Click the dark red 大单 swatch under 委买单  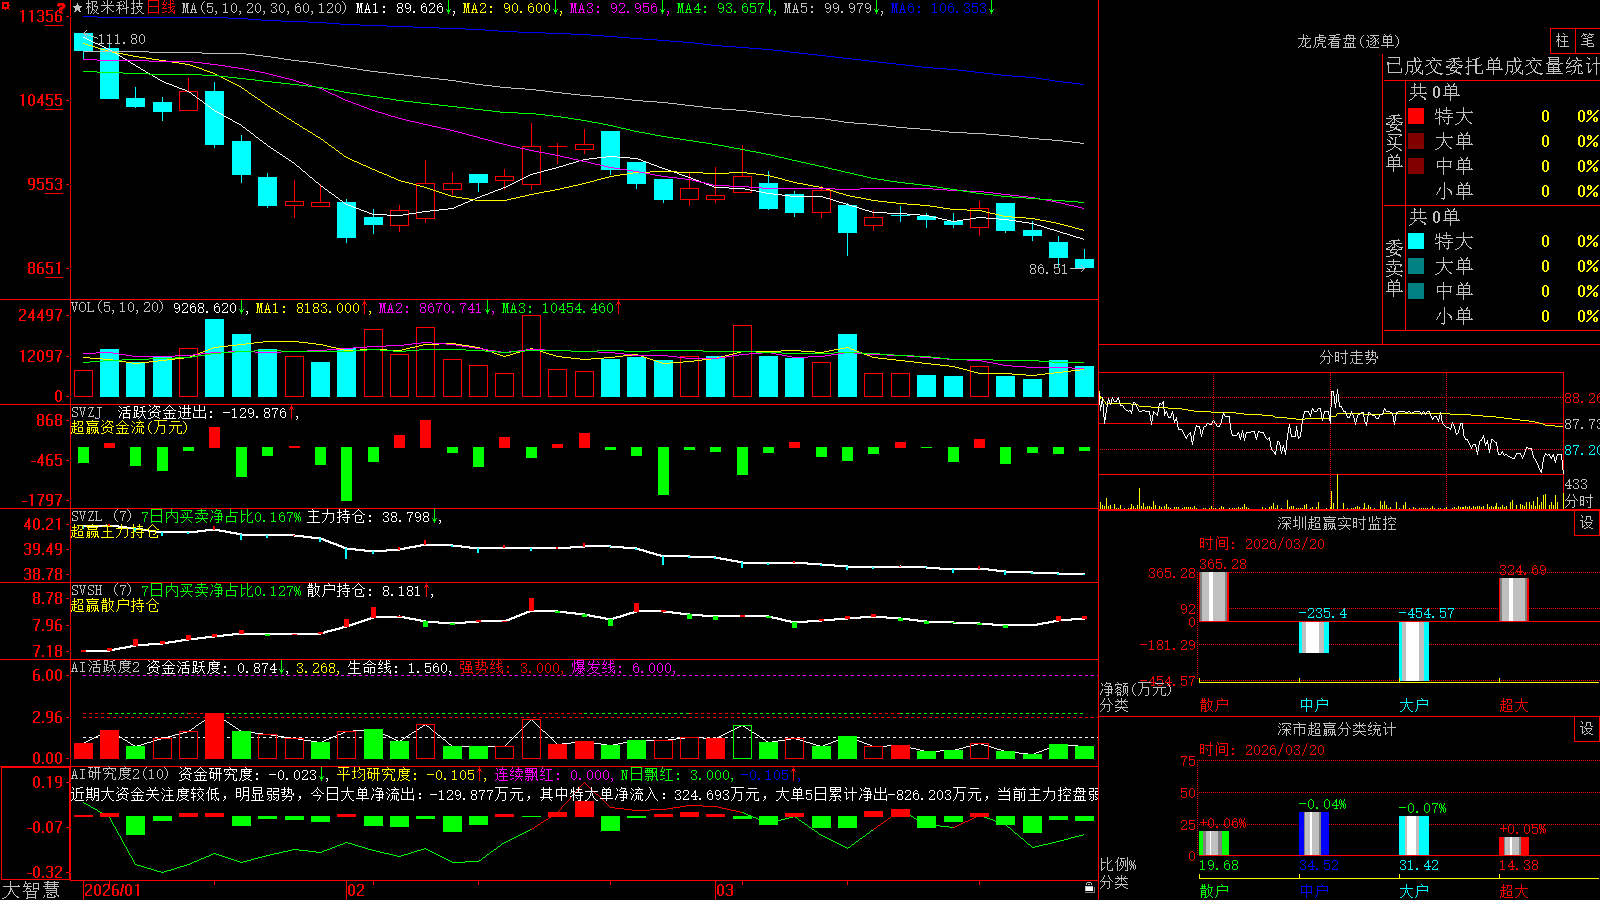coord(1416,141)
